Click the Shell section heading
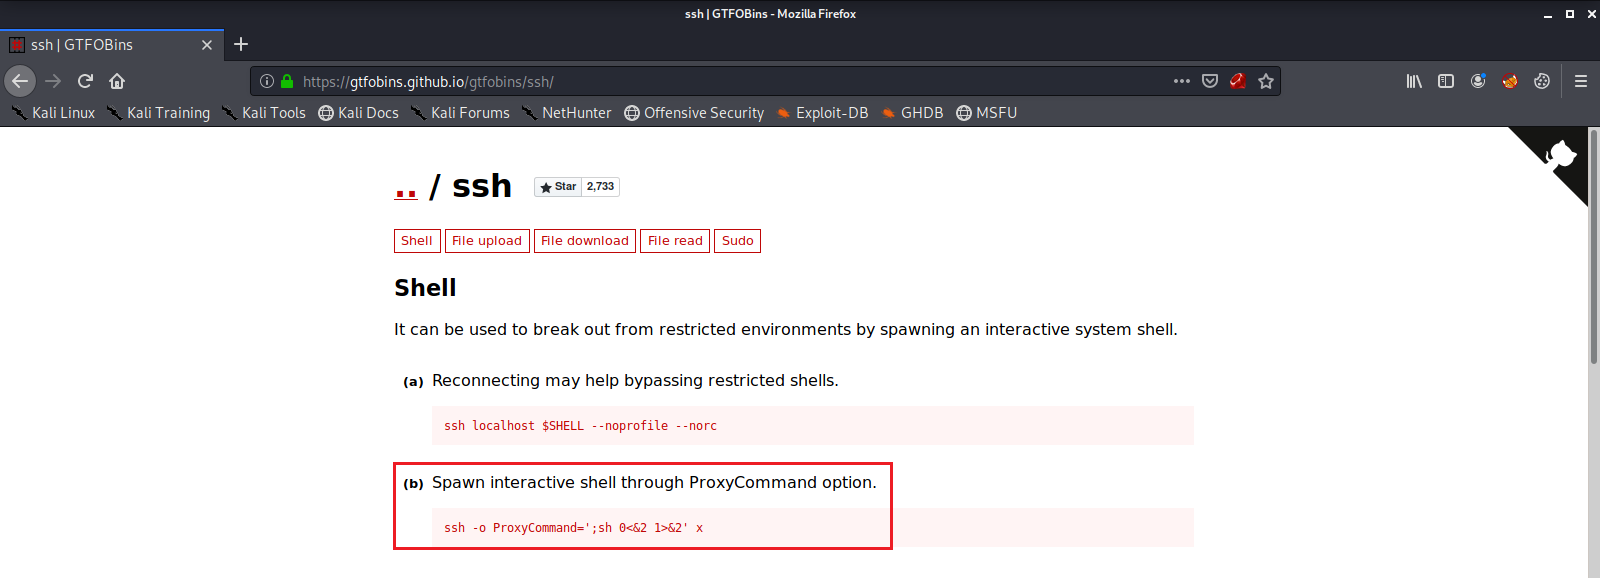 coord(425,288)
